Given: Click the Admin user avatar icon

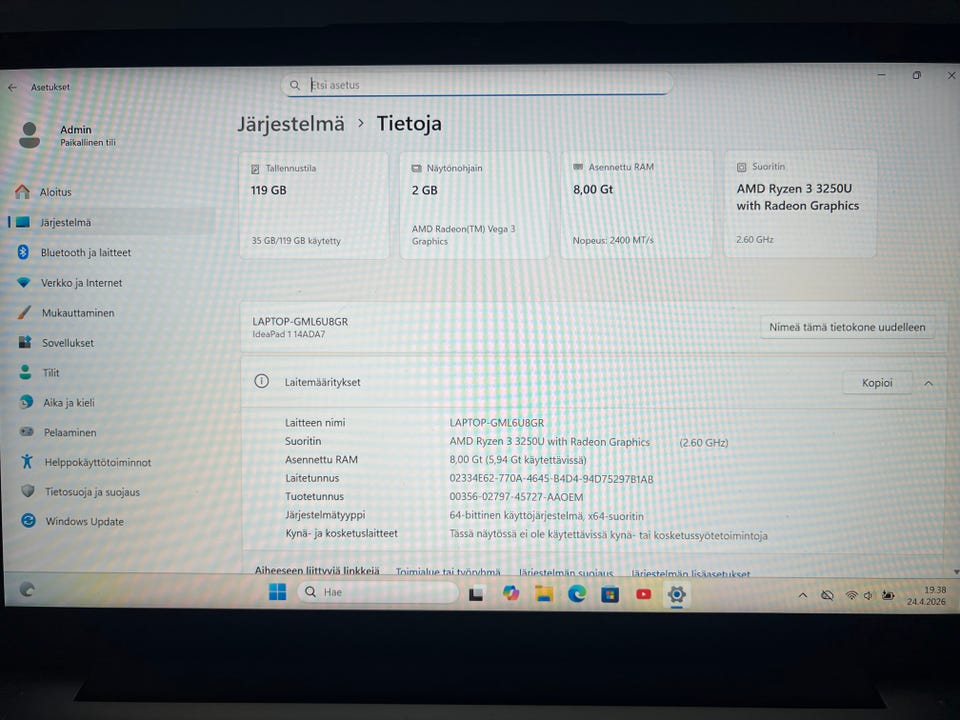Looking at the screenshot, I should pos(29,135).
